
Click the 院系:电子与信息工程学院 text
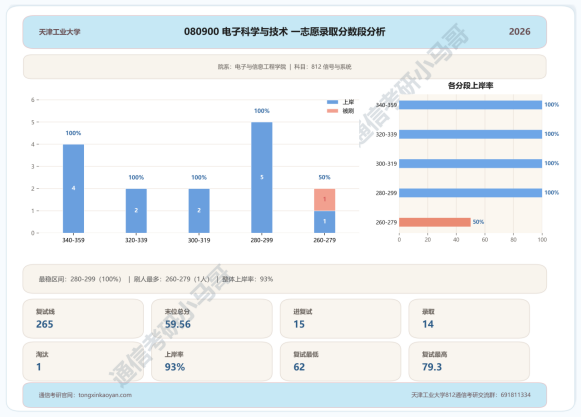(252, 67)
